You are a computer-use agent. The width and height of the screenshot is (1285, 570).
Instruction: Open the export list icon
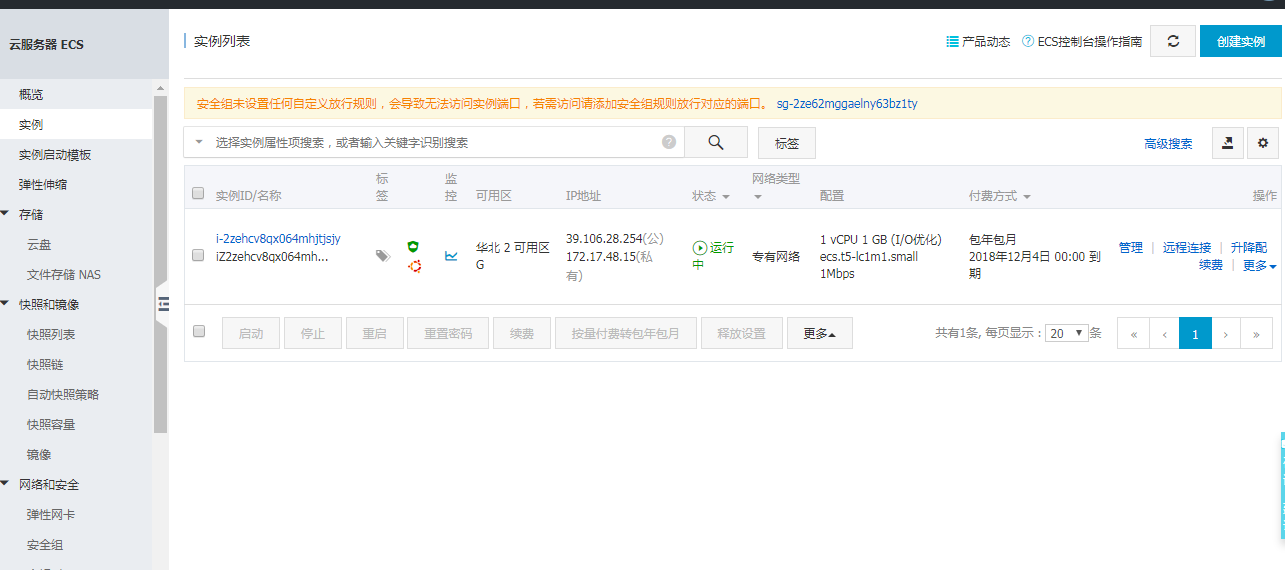coord(1228,143)
